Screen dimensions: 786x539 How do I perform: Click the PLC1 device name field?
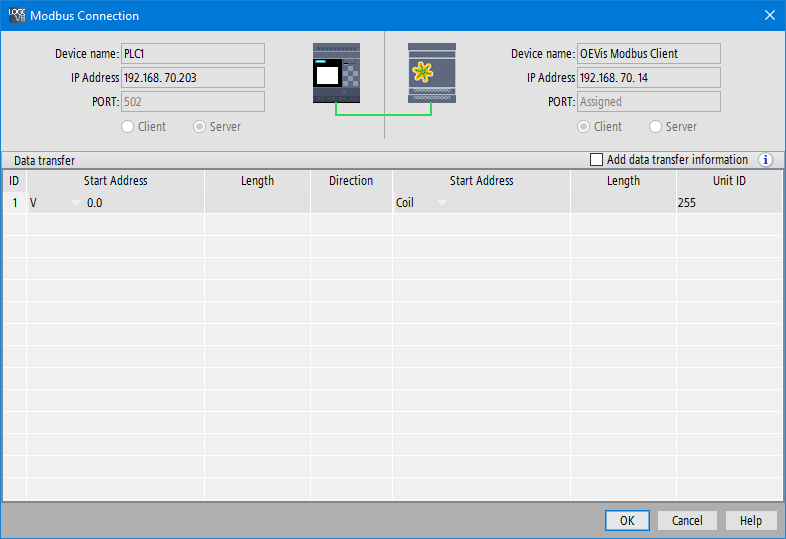[x=192, y=54]
